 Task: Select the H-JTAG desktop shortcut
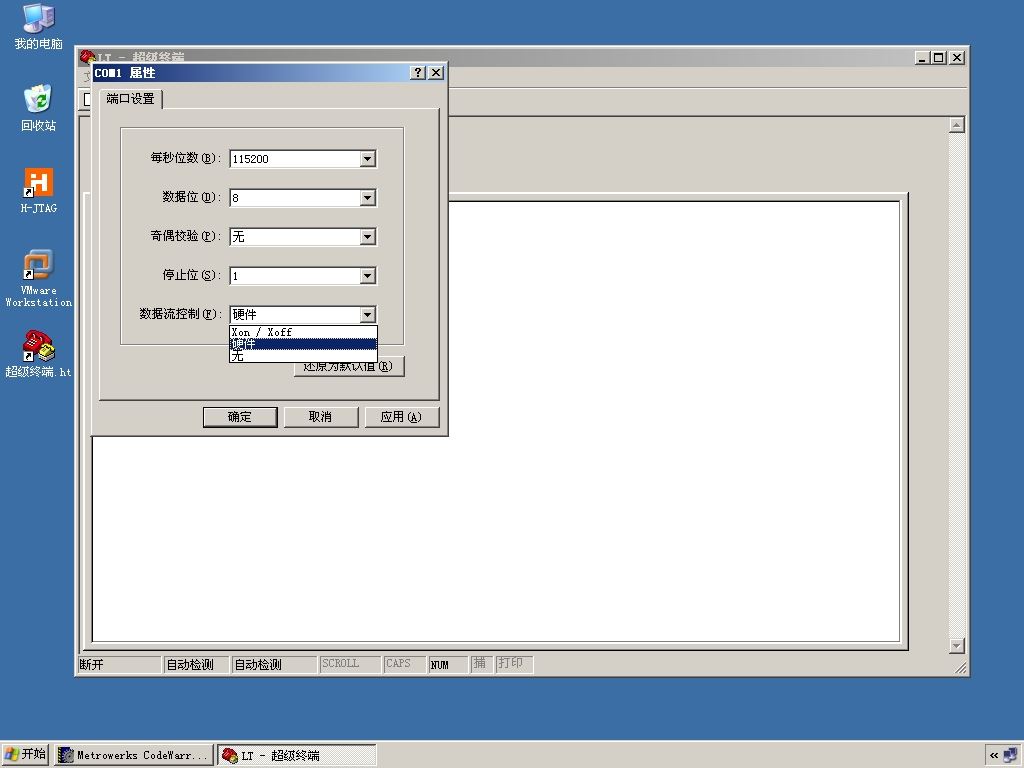tap(39, 191)
